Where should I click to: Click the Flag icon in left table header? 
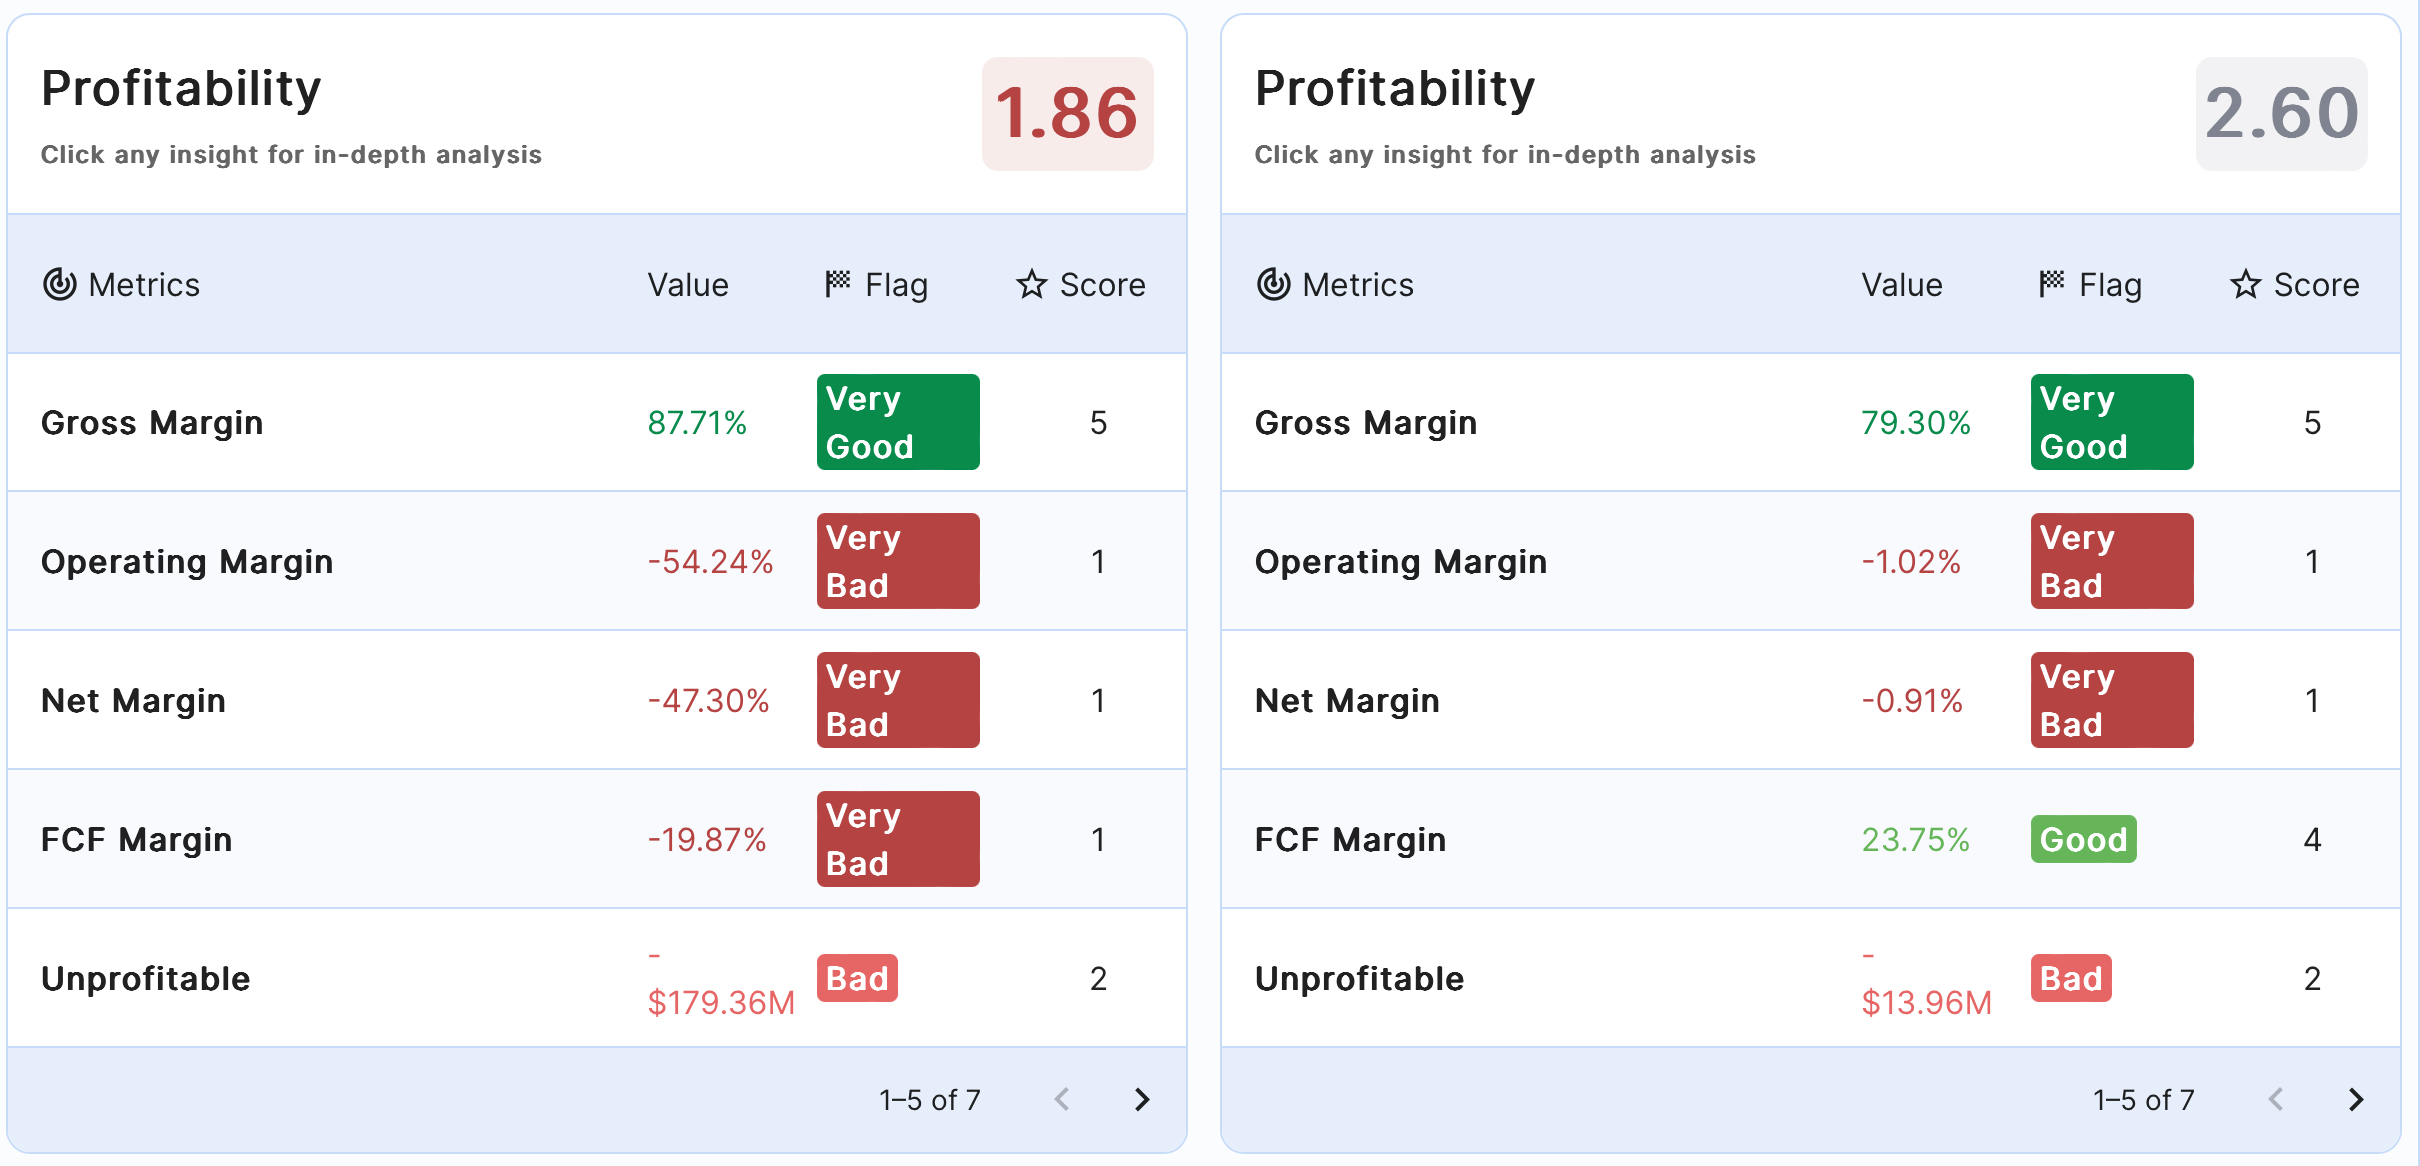[838, 285]
